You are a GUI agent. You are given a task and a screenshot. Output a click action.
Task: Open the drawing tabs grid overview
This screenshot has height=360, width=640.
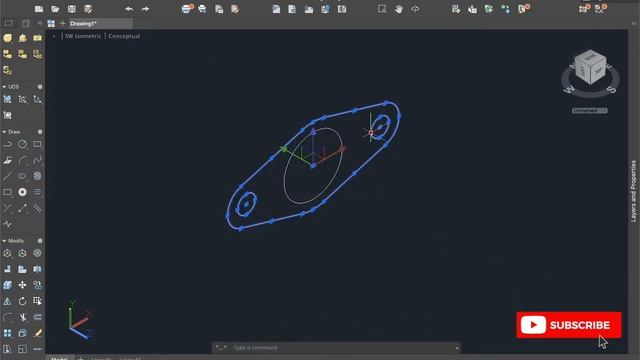51,24
